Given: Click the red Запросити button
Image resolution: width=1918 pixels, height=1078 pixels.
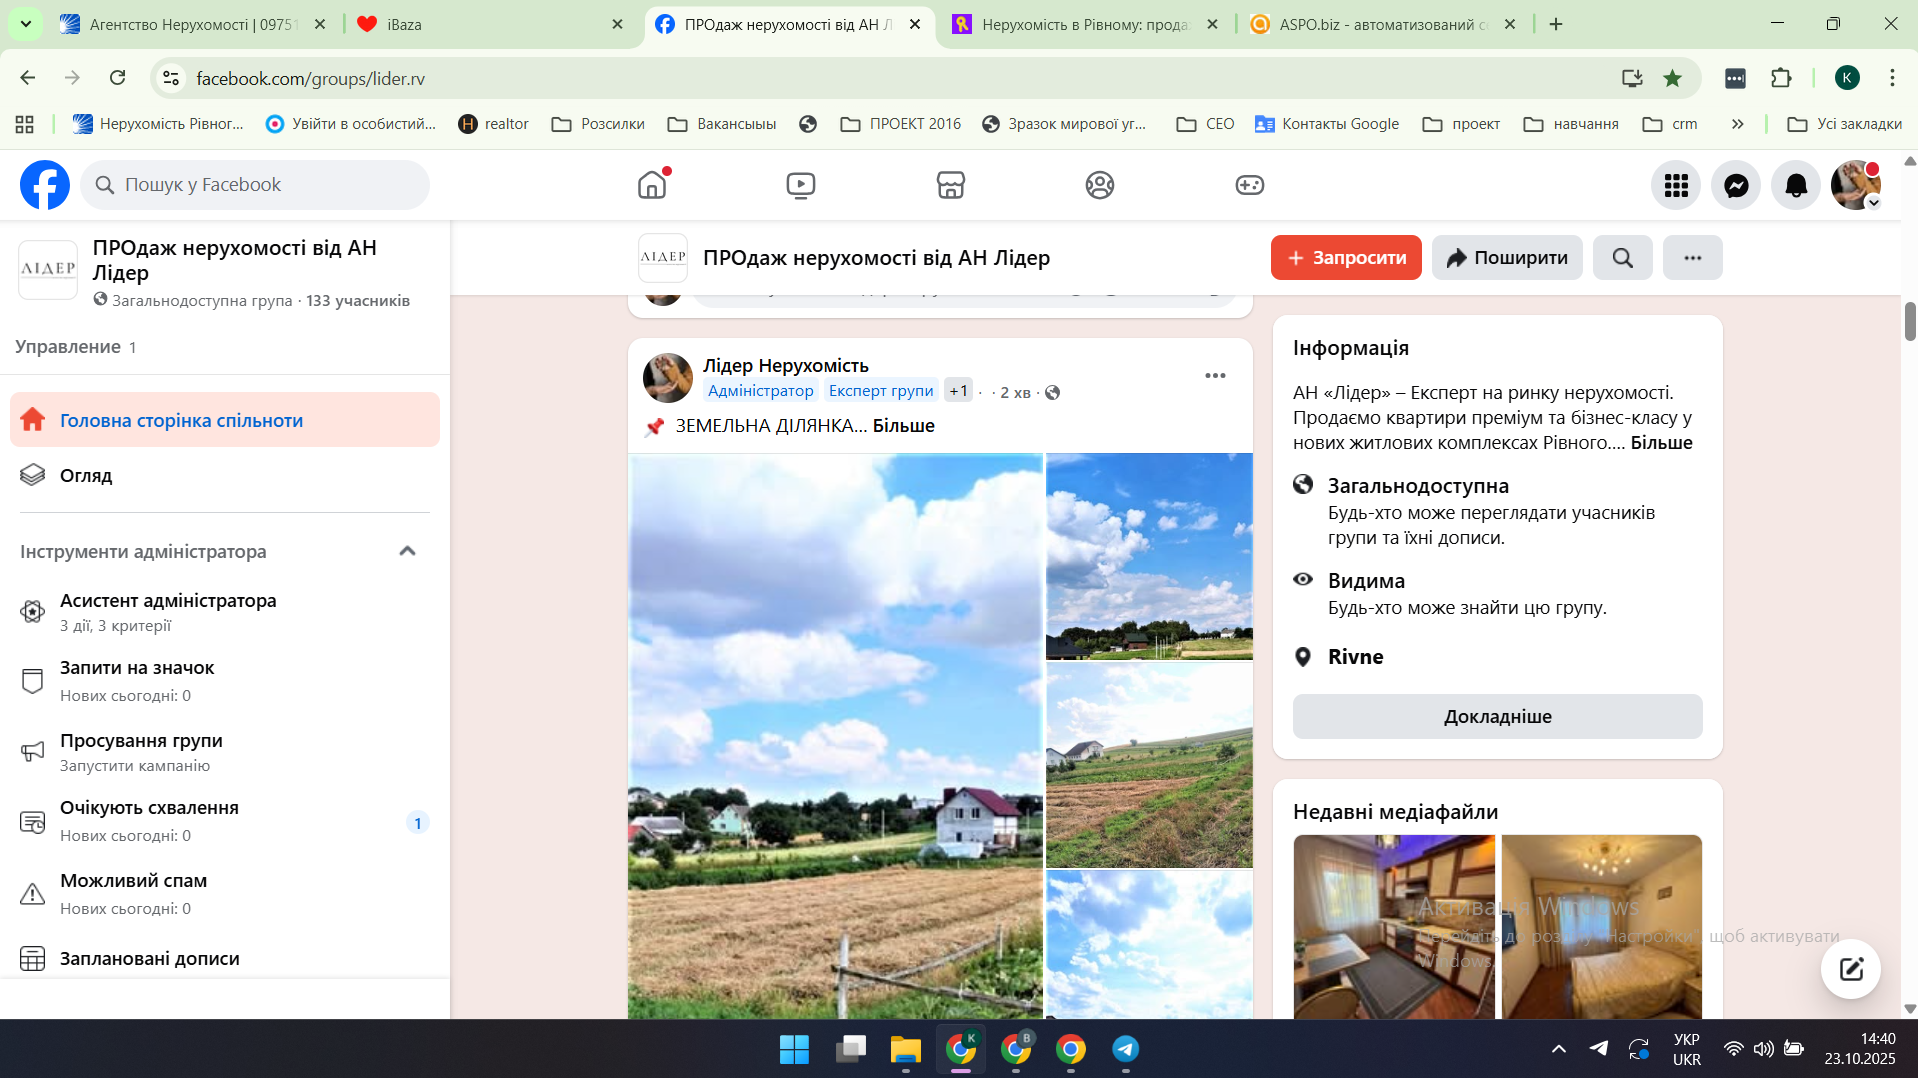Looking at the screenshot, I should 1345,258.
